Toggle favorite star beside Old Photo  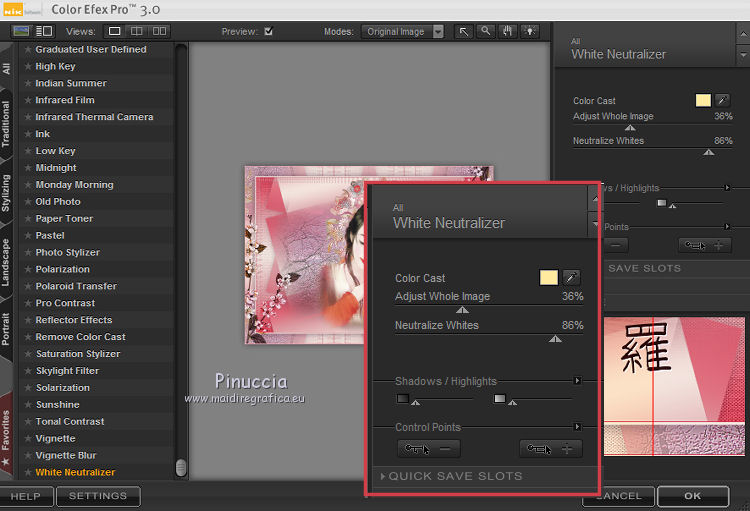point(28,201)
